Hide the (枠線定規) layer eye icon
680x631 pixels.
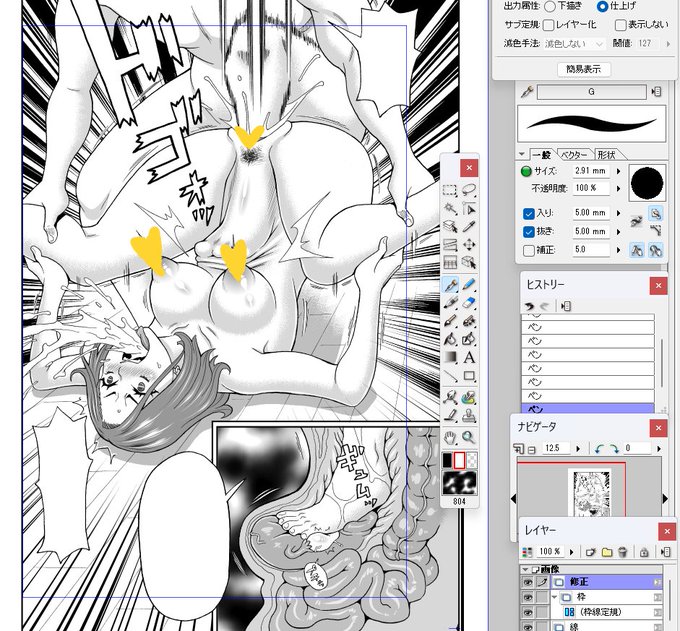click(x=527, y=612)
